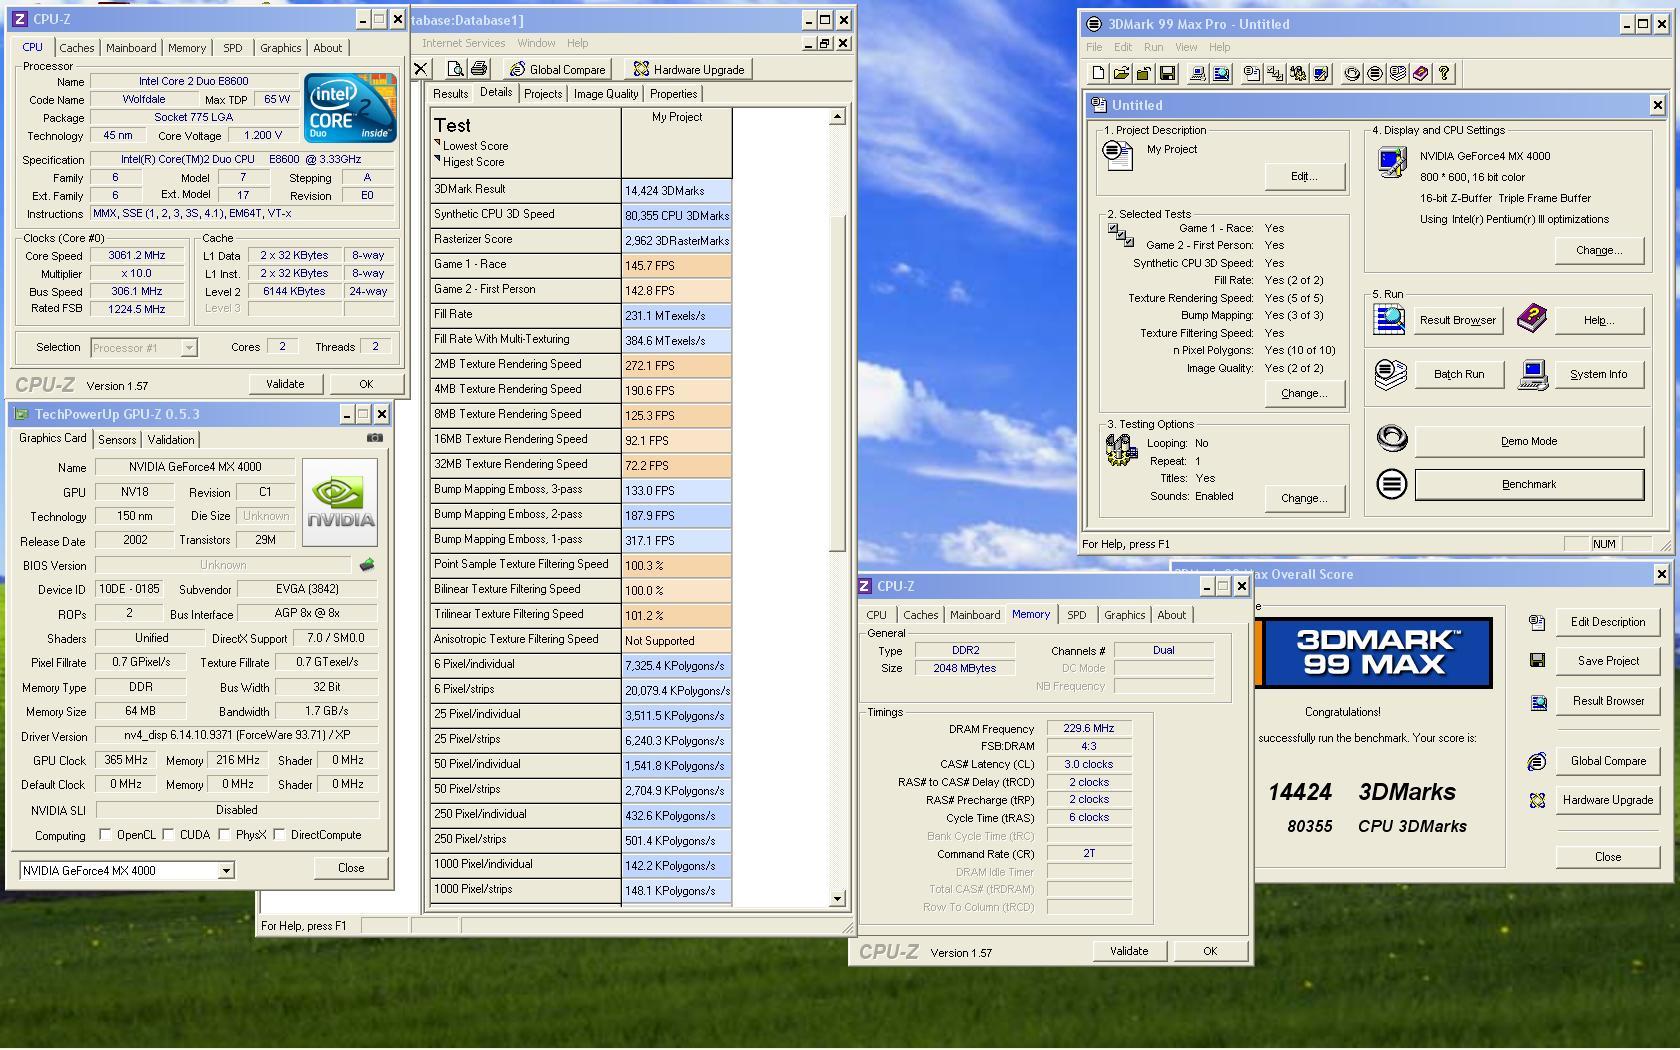Click Display Settings icon in 3DMark toolbar
The height and width of the screenshot is (1050, 1680).
[1320, 73]
